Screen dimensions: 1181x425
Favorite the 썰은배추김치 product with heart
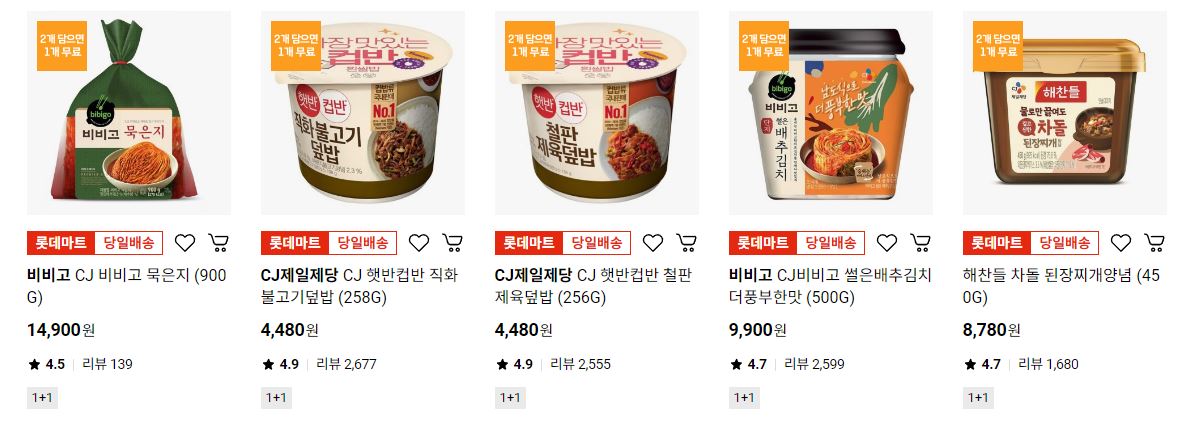click(x=887, y=243)
